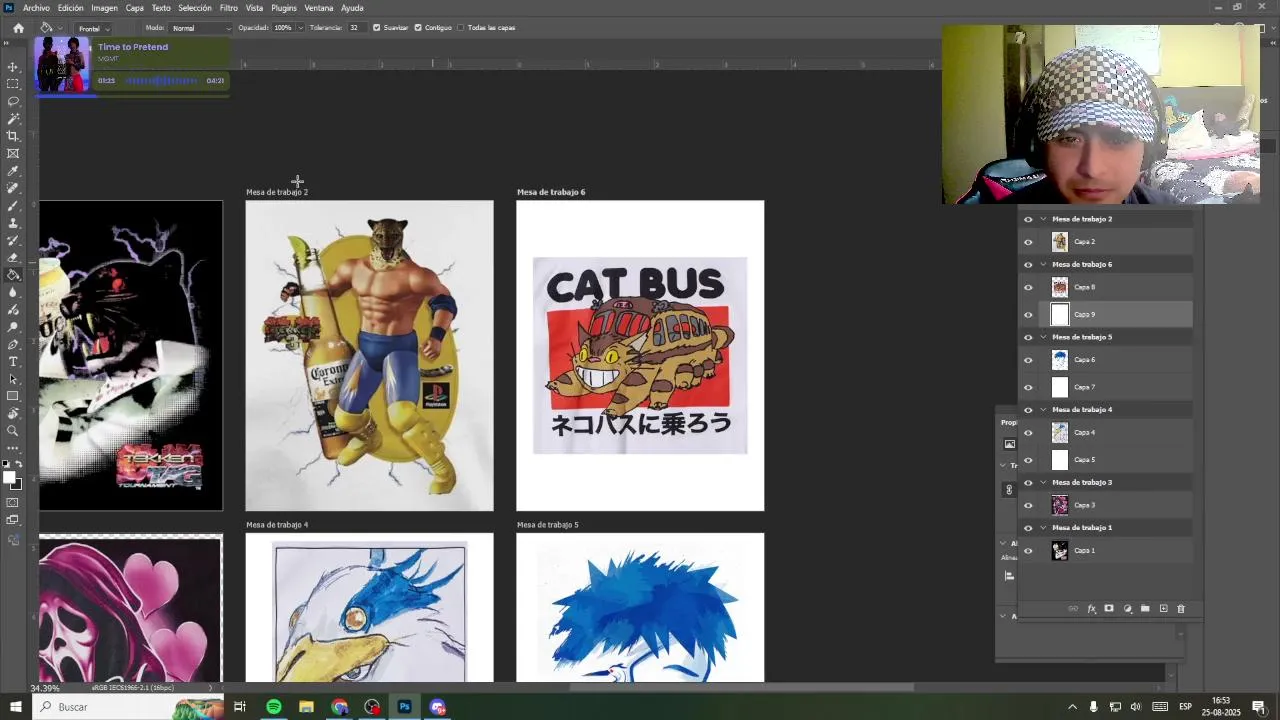Open the Ventana menu

pyautogui.click(x=319, y=8)
